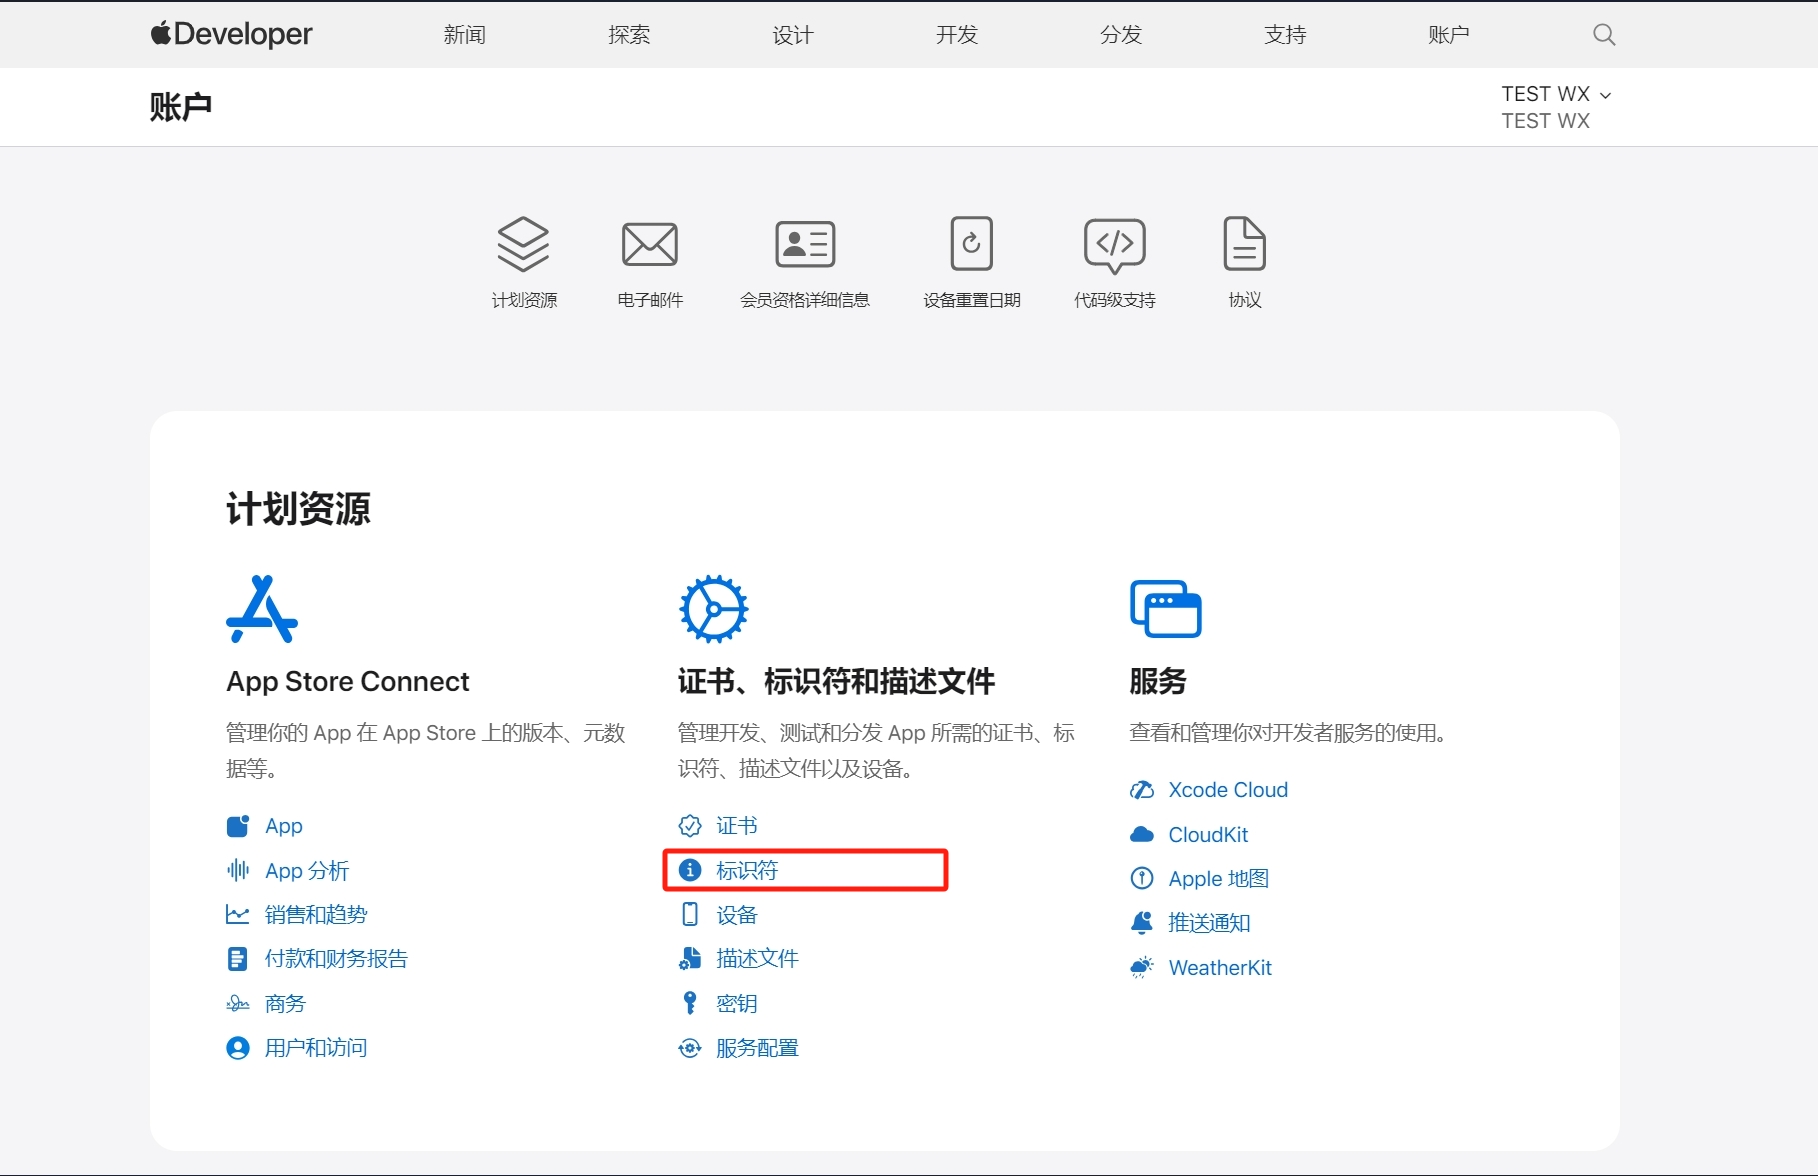Click the 证书、标识符和描述文件 heading

click(x=836, y=681)
